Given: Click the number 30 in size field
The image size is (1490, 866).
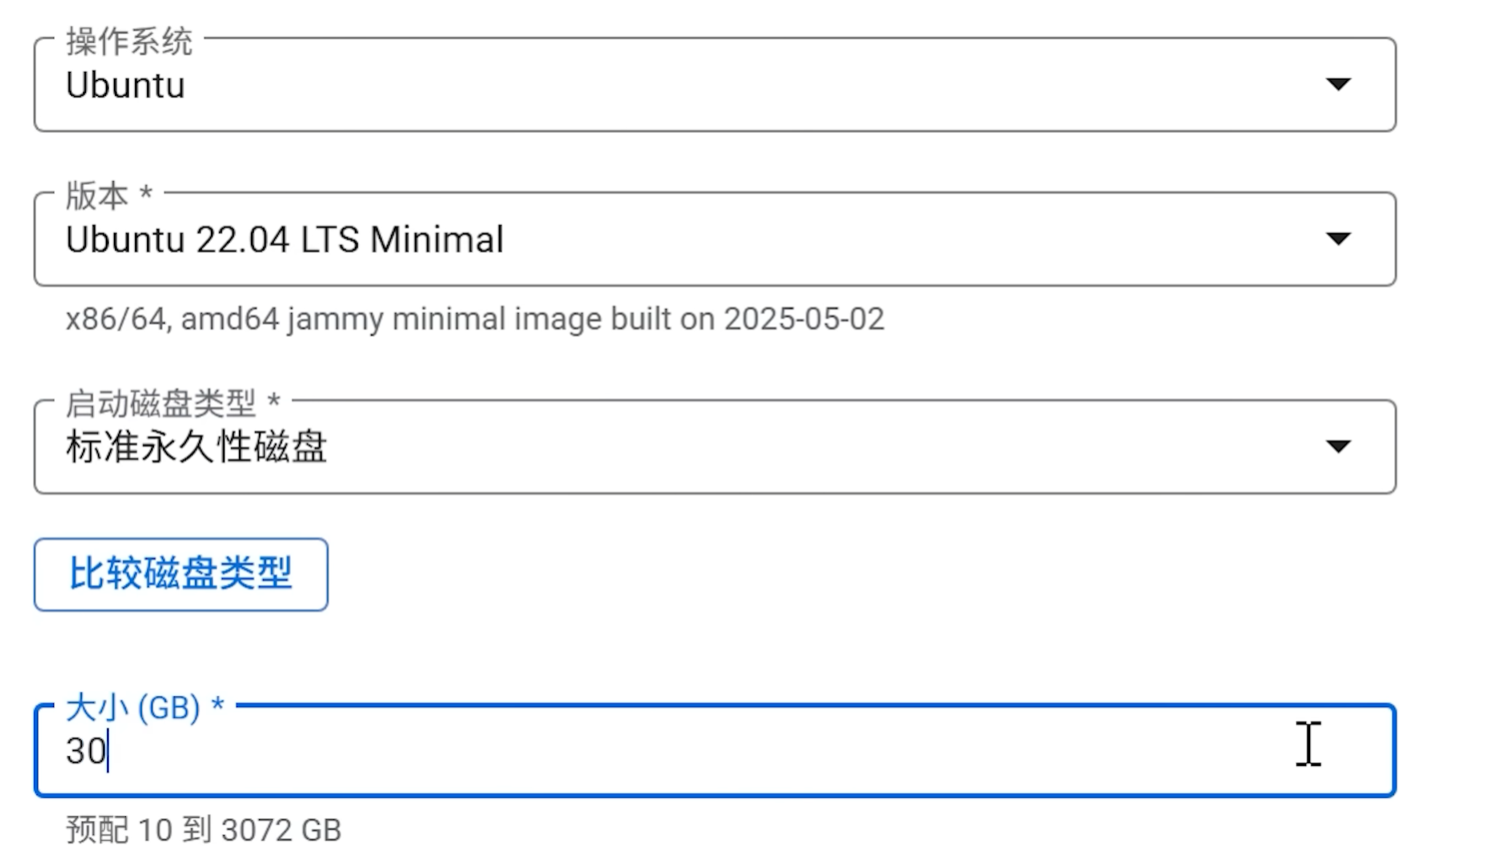Looking at the screenshot, I should point(86,751).
